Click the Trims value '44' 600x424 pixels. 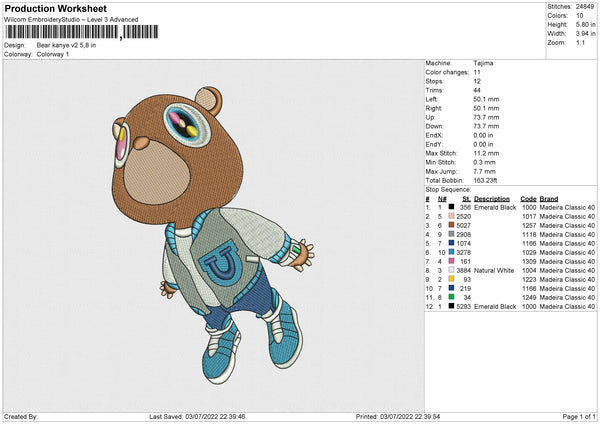pos(477,90)
